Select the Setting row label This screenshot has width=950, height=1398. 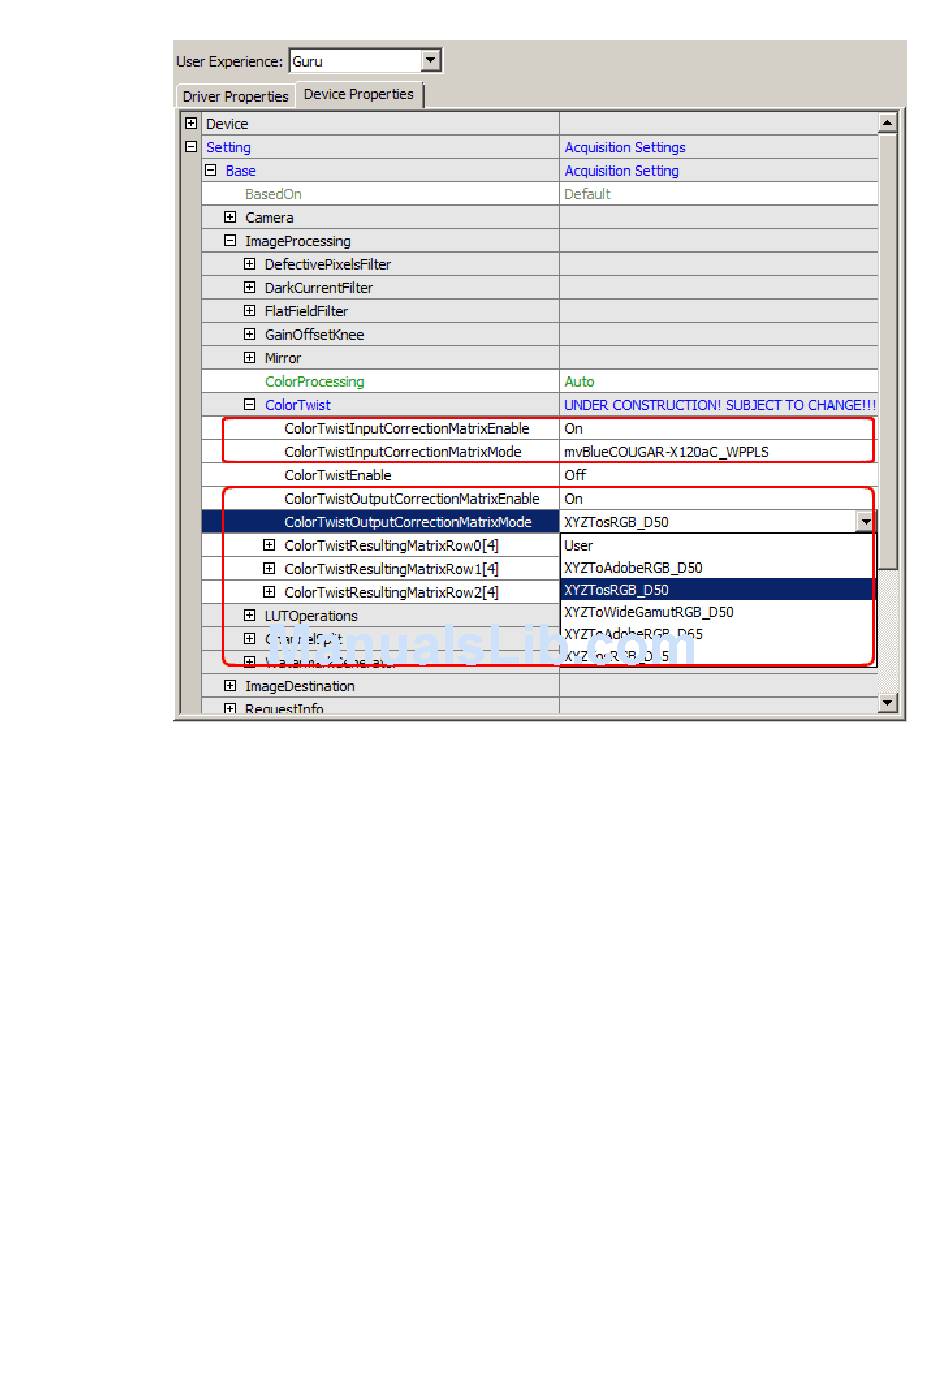click(x=228, y=147)
